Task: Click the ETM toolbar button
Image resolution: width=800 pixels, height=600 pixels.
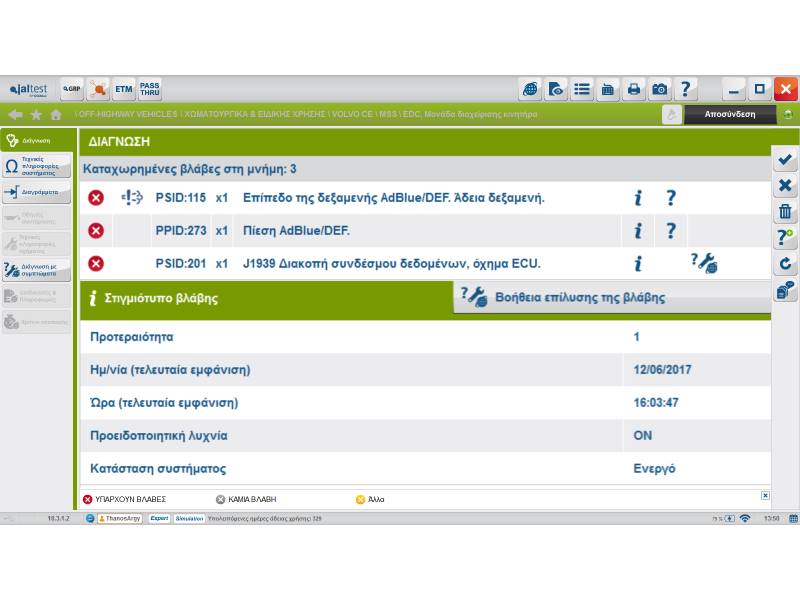Action: pos(124,89)
